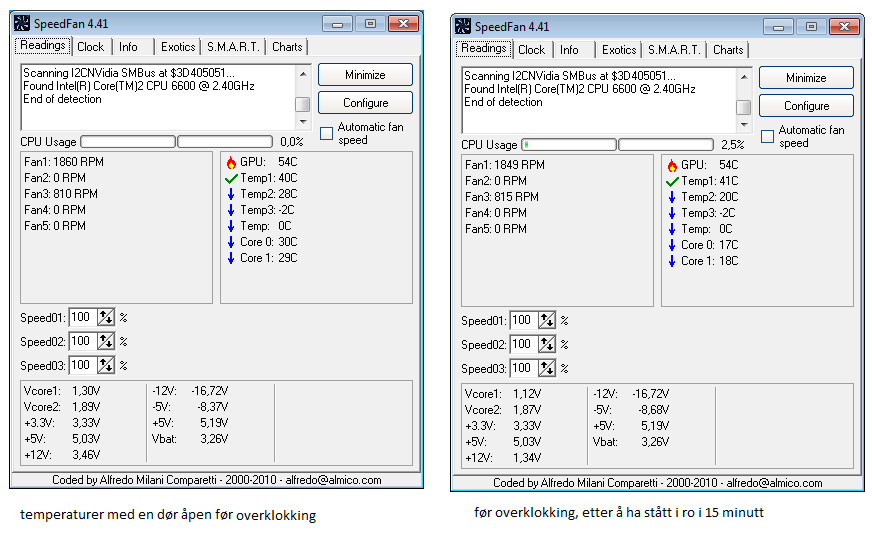Click the green checkmark beside Temp1: 41C

tap(672, 181)
